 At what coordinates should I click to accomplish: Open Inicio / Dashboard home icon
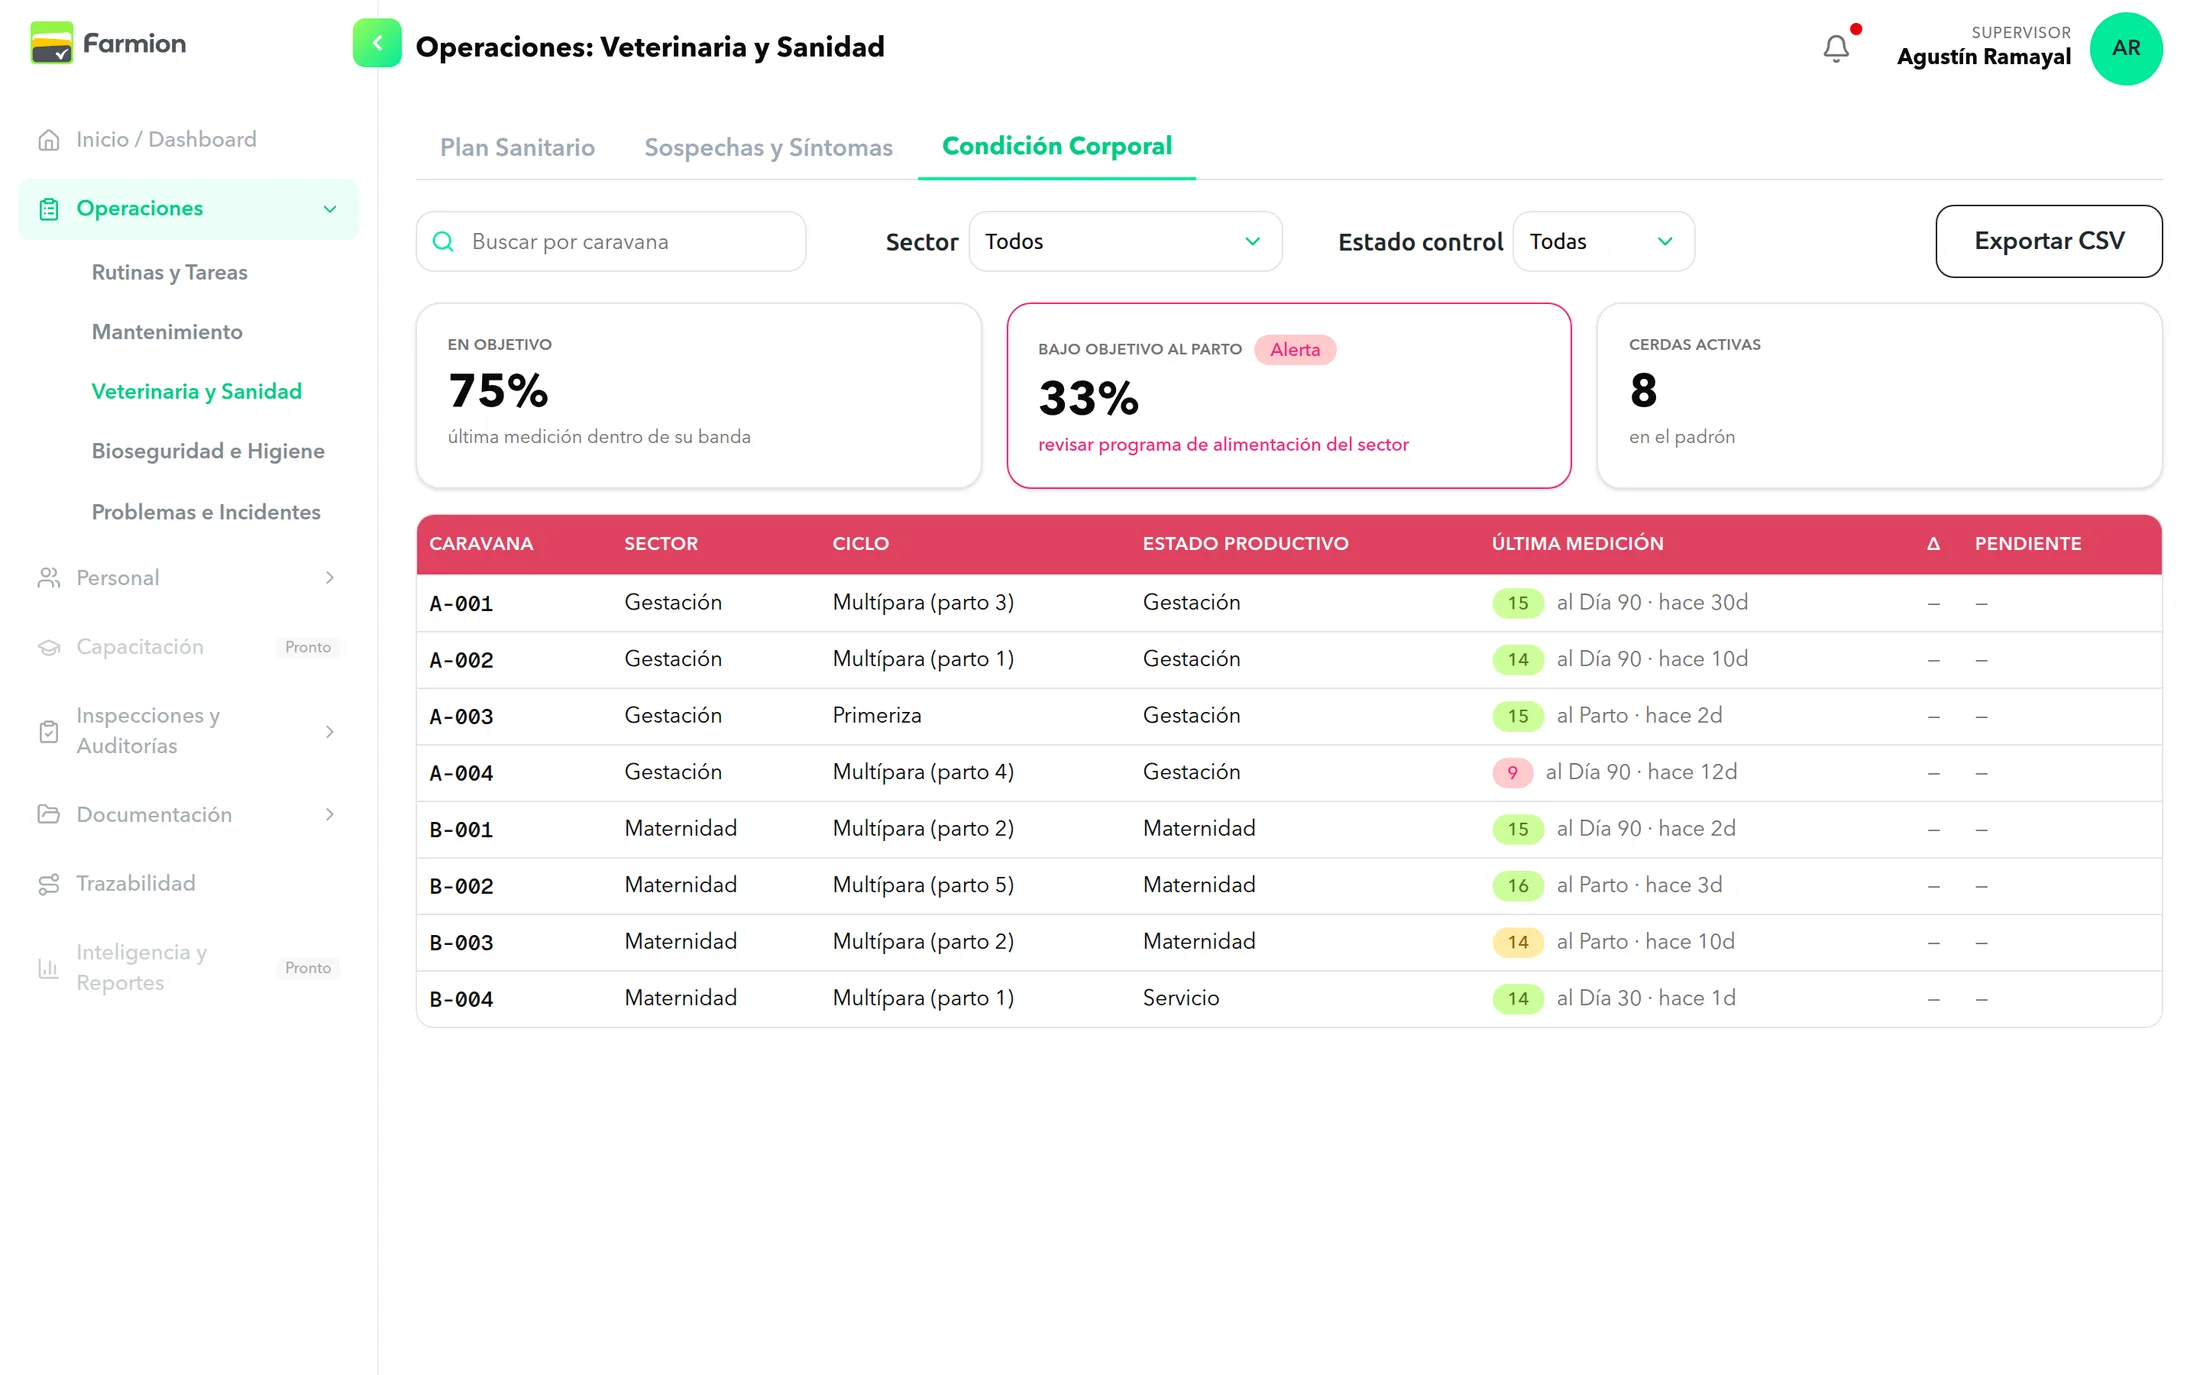click(x=49, y=140)
